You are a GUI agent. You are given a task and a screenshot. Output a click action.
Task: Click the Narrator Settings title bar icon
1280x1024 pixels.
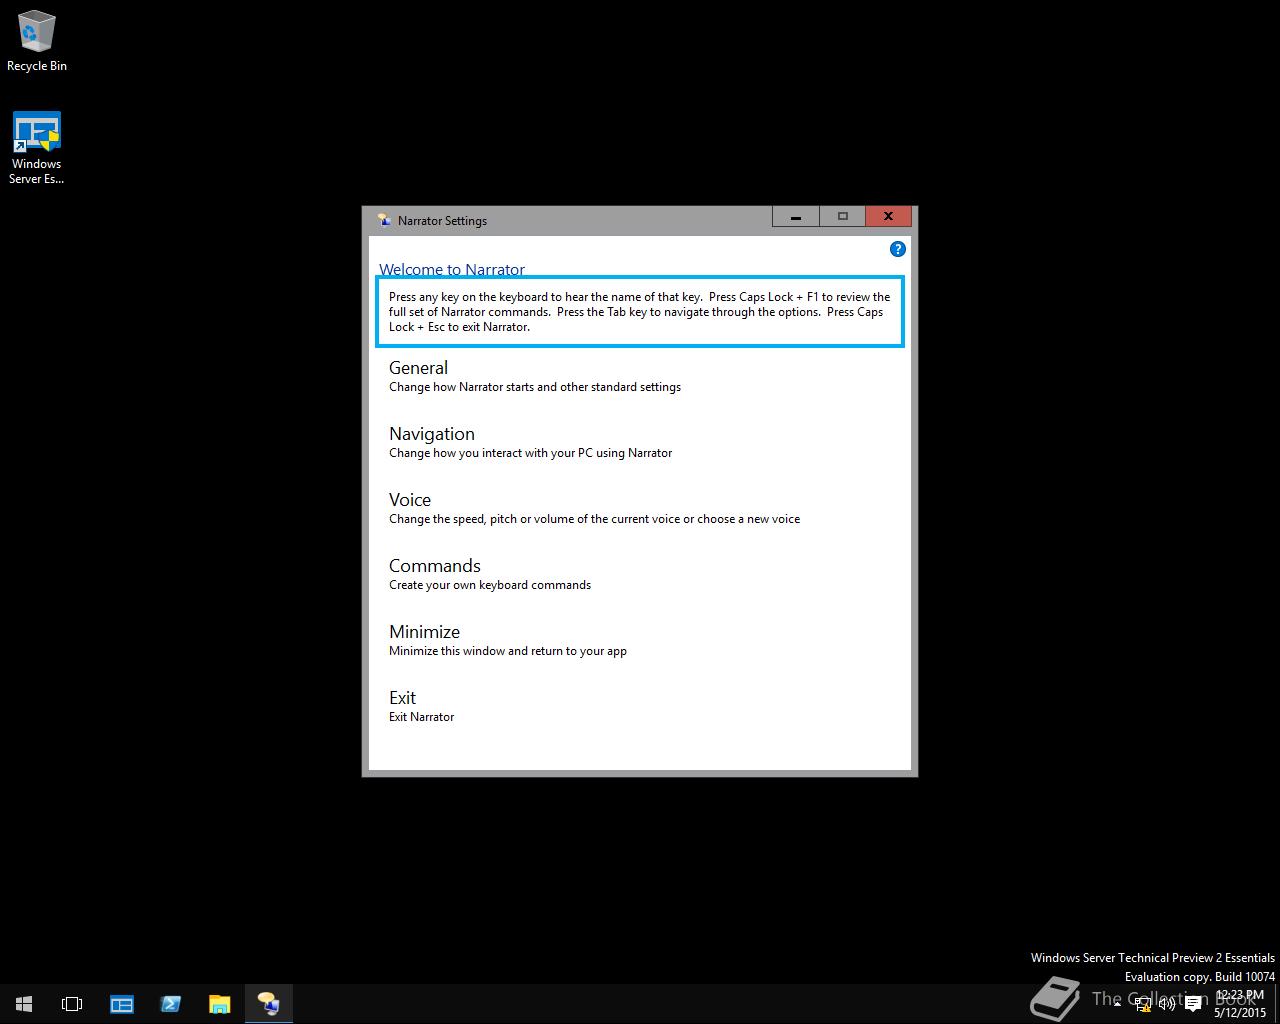[x=384, y=220]
